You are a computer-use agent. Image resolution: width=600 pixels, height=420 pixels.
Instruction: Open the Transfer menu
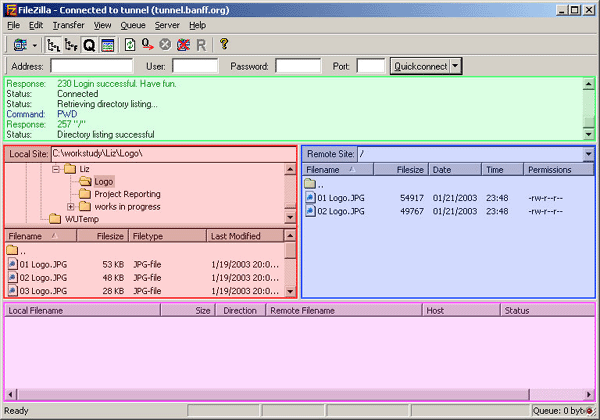68,25
